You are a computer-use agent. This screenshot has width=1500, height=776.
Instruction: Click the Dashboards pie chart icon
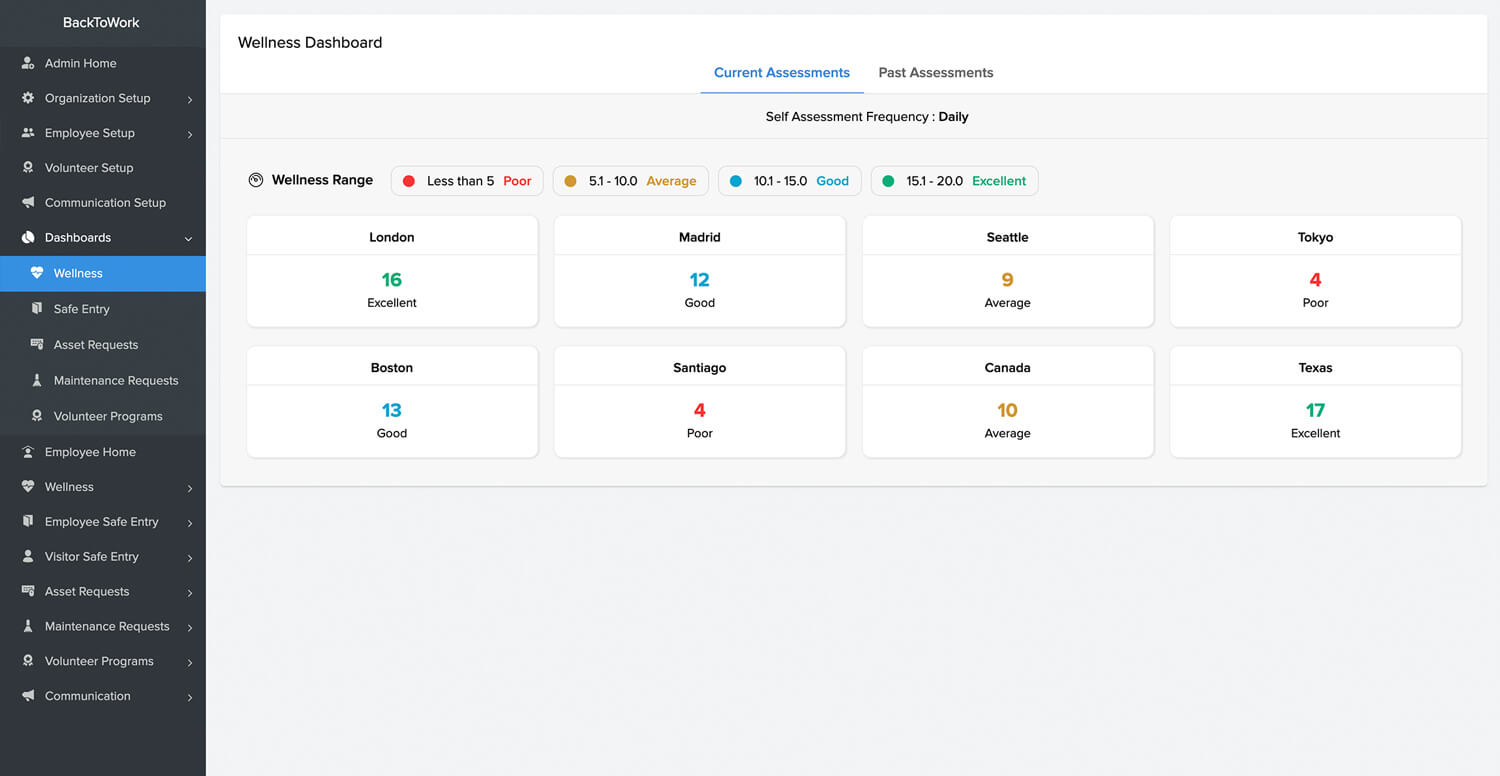[x=28, y=238]
